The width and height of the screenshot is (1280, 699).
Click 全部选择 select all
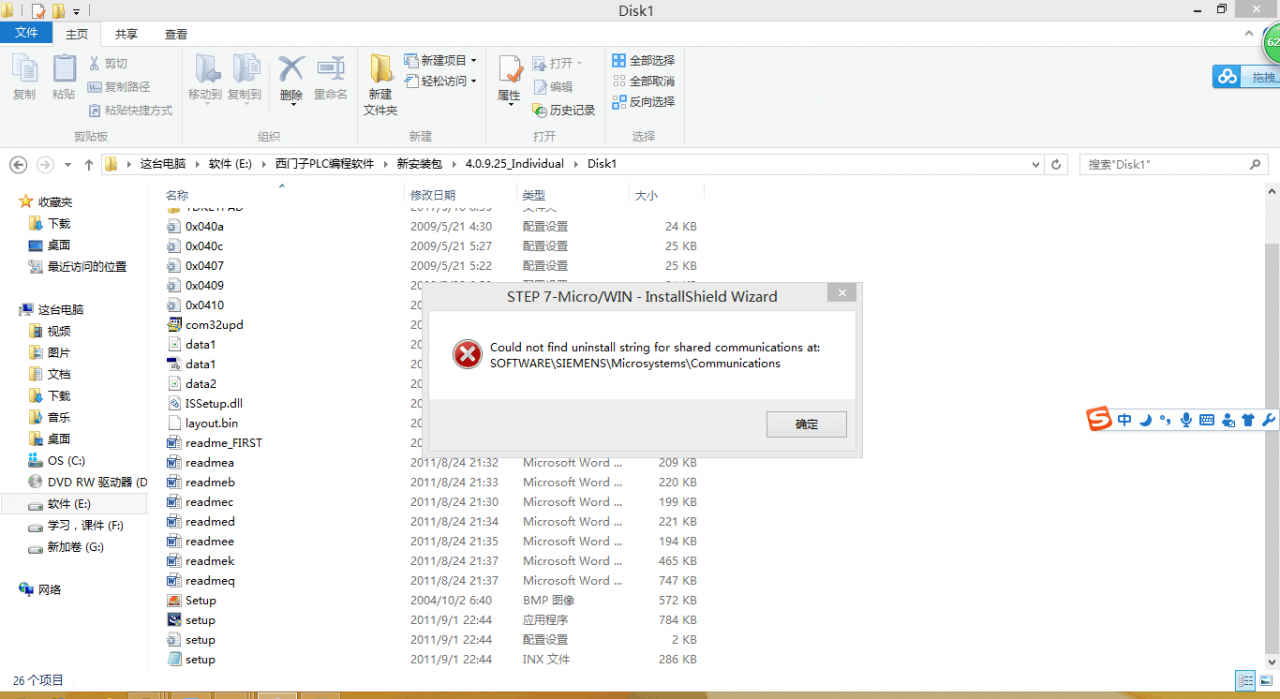(643, 61)
